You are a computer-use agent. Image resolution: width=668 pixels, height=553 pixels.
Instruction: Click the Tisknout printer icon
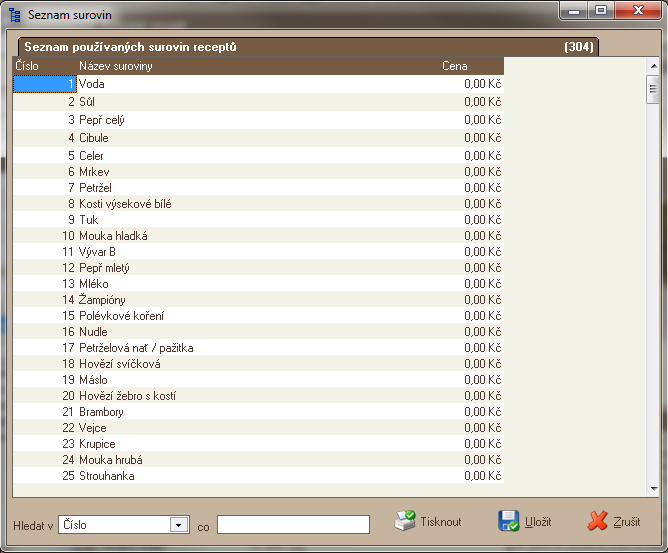point(404,521)
